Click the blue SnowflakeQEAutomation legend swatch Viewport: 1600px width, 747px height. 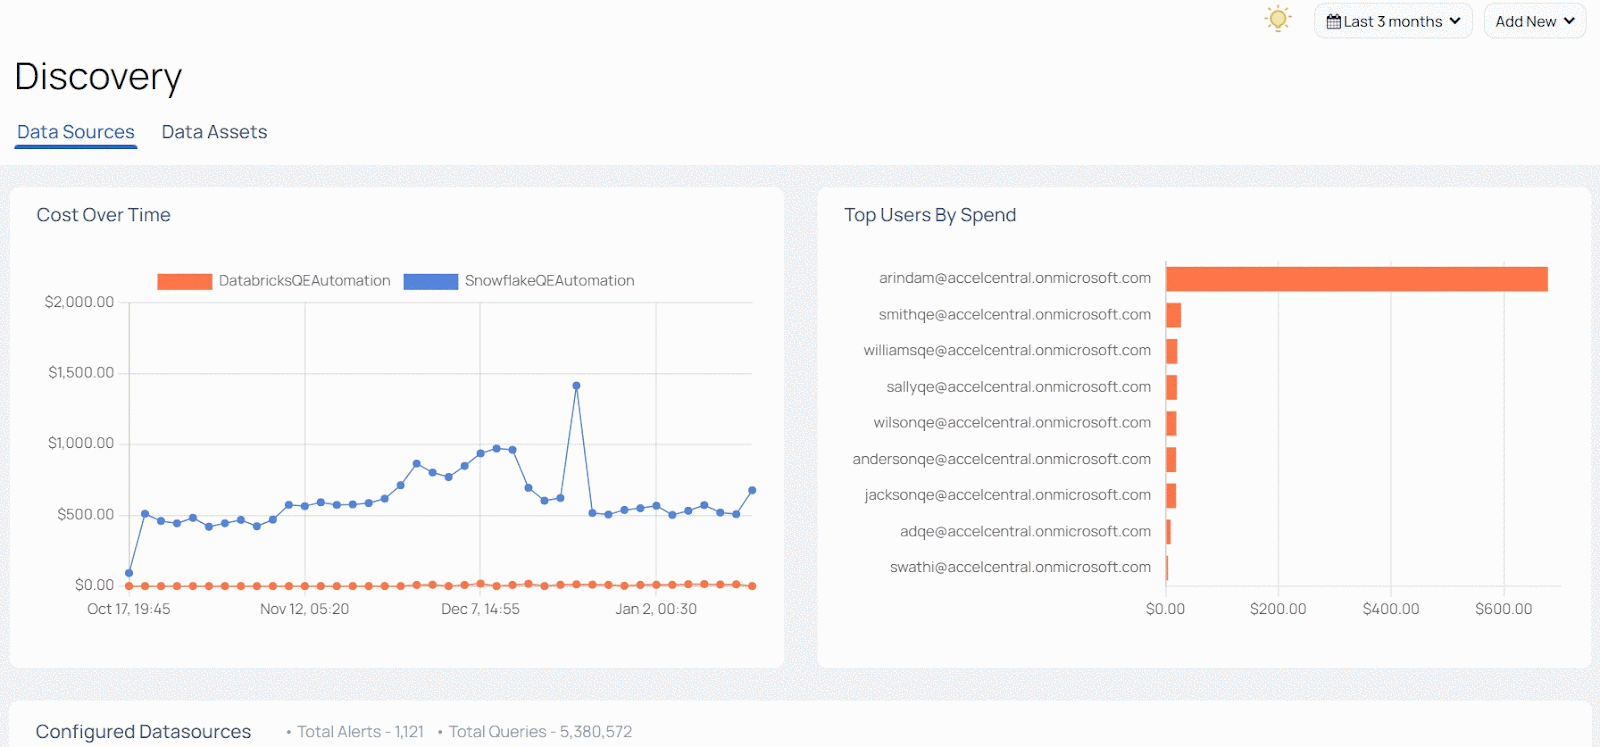tap(430, 281)
